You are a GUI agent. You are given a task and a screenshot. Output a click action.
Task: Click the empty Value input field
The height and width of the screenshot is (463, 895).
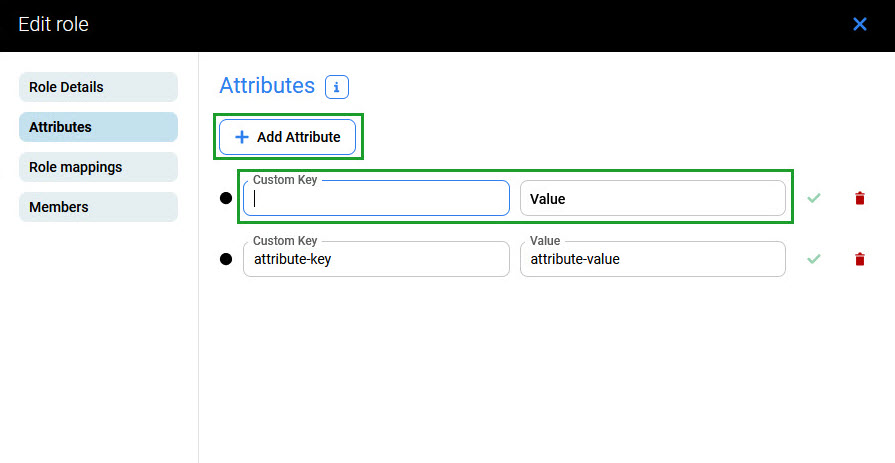coord(652,199)
